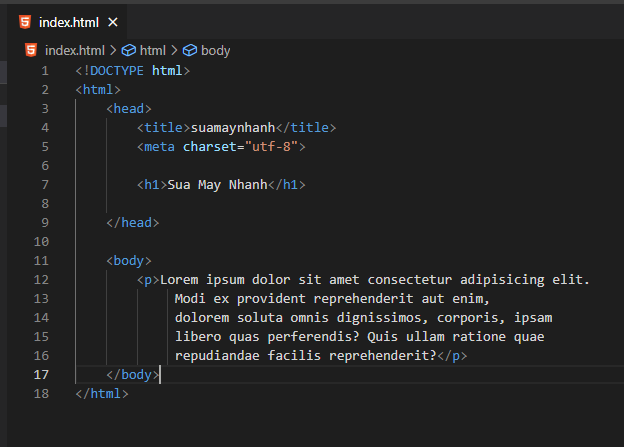Open the index.html breadcrumb item
624x447 pixels.
tap(75, 51)
